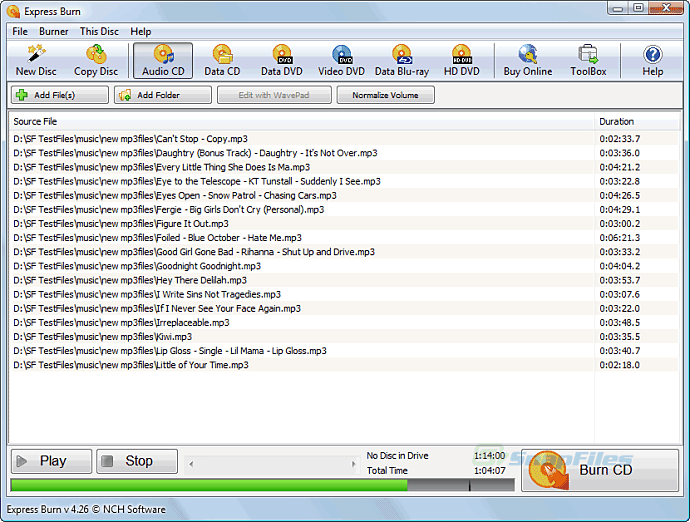This screenshot has width=690, height=522.
Task: Select the "Snow Patrol - Chasing Cars.mp3" row
Action: [x=344, y=195]
